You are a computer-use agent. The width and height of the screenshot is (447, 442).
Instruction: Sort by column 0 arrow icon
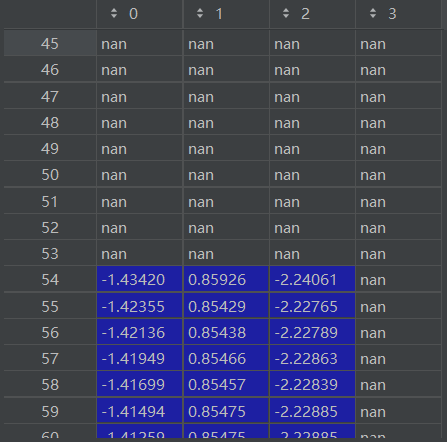(114, 13)
